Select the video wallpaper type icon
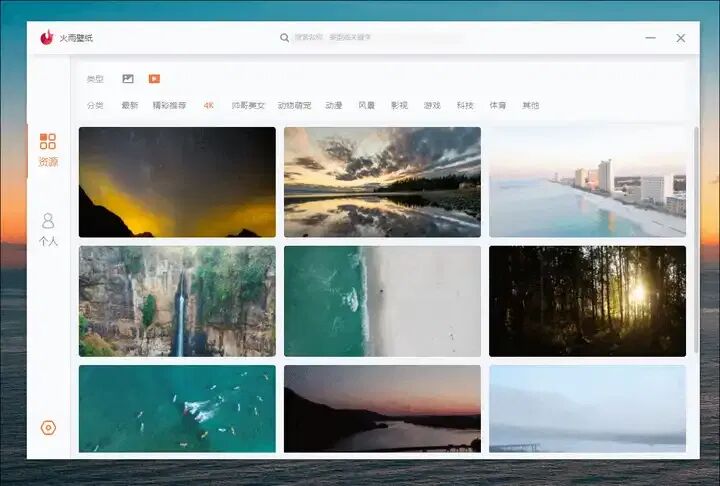The height and width of the screenshot is (486, 720). coord(154,79)
